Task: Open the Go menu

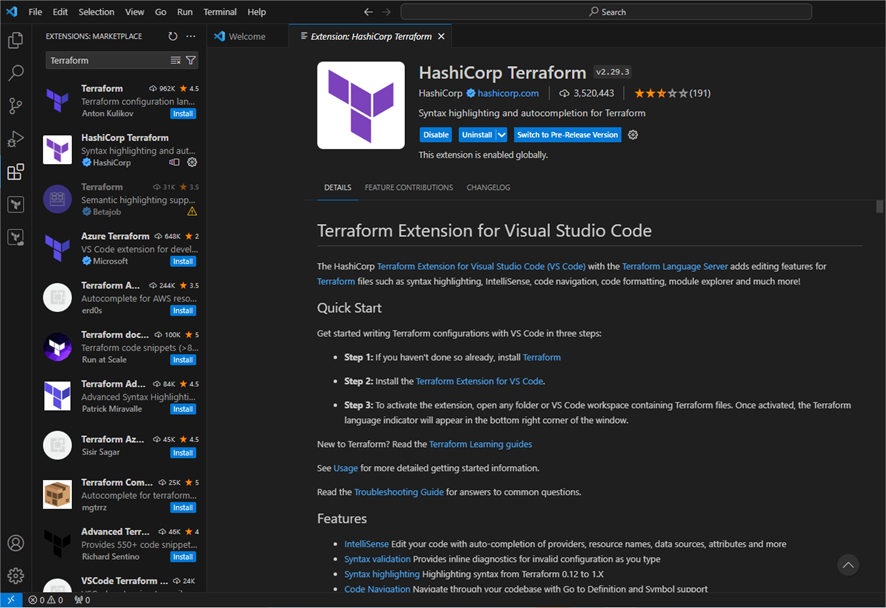Action: click(x=160, y=12)
